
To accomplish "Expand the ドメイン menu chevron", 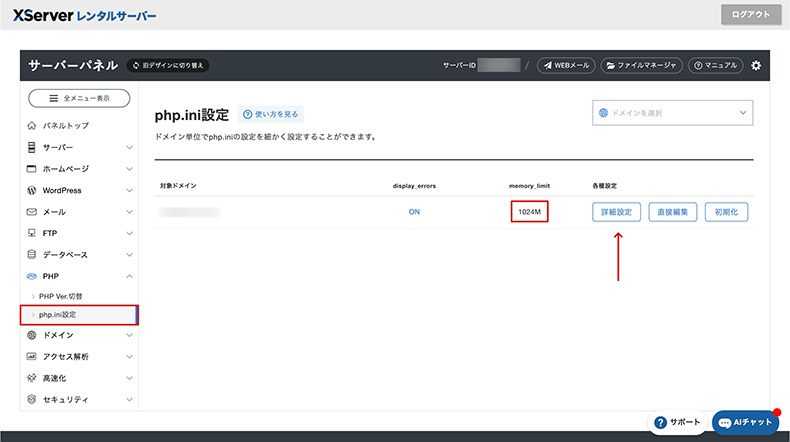I will click(x=129, y=335).
